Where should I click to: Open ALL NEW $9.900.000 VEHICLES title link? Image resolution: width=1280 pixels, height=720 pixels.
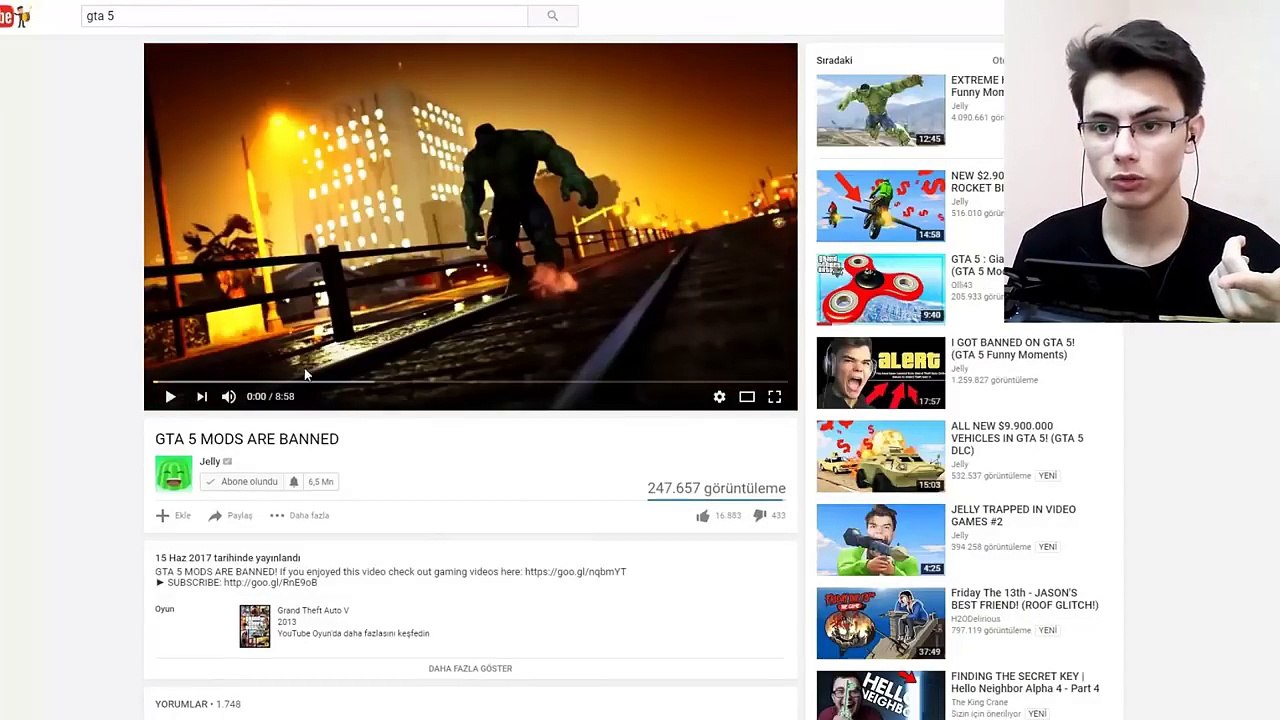coord(1017,438)
